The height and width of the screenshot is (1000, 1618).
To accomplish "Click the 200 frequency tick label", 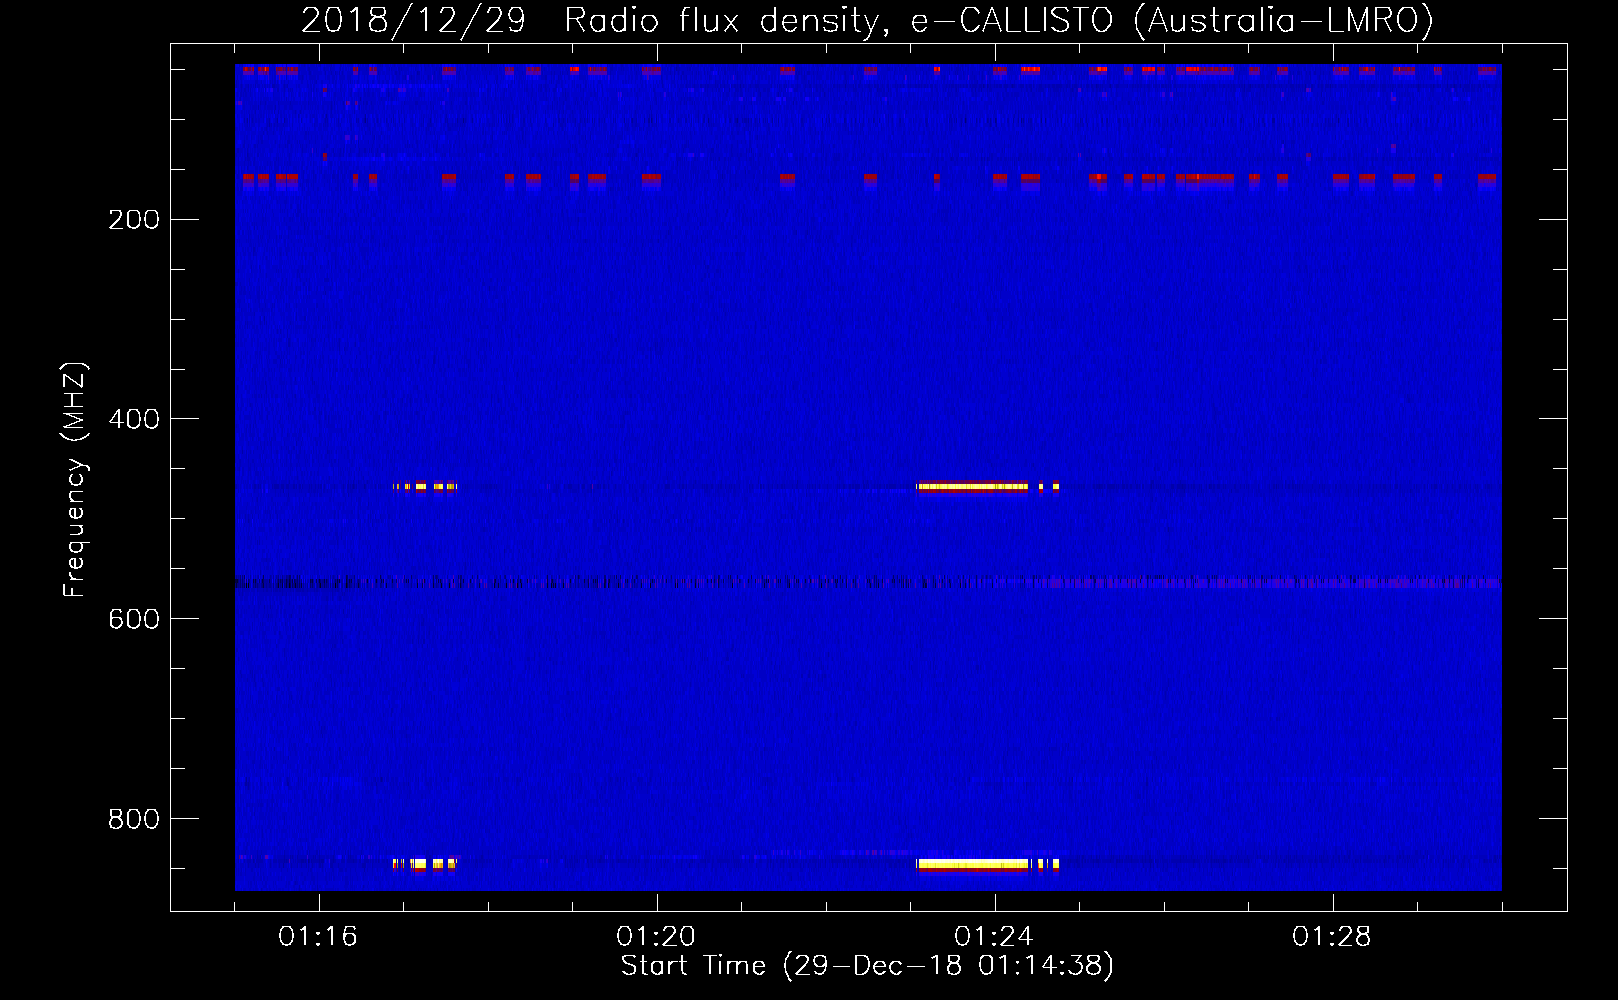I will [x=134, y=220].
